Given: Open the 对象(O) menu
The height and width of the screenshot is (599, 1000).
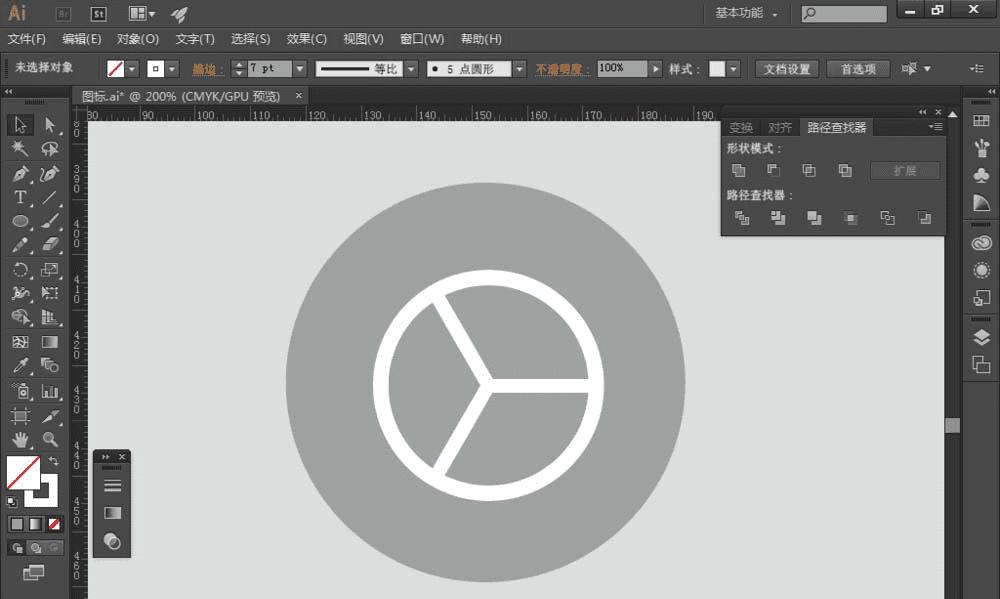Looking at the screenshot, I should (138, 39).
